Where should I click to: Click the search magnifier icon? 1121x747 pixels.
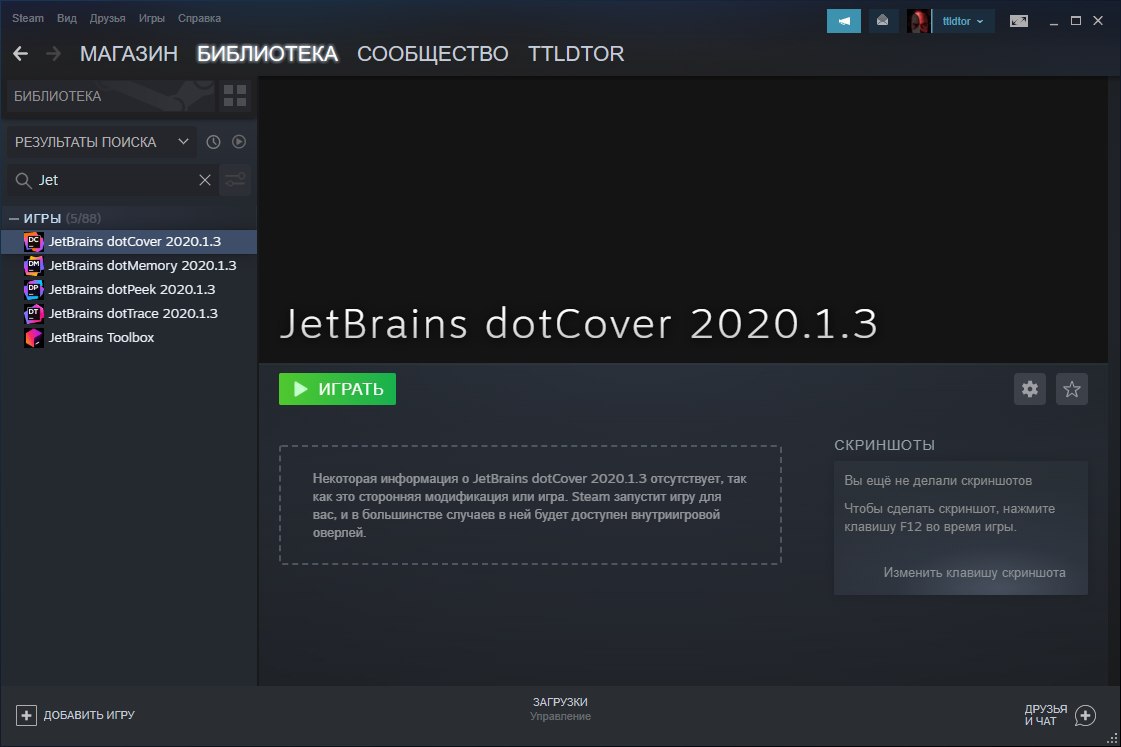coord(24,180)
